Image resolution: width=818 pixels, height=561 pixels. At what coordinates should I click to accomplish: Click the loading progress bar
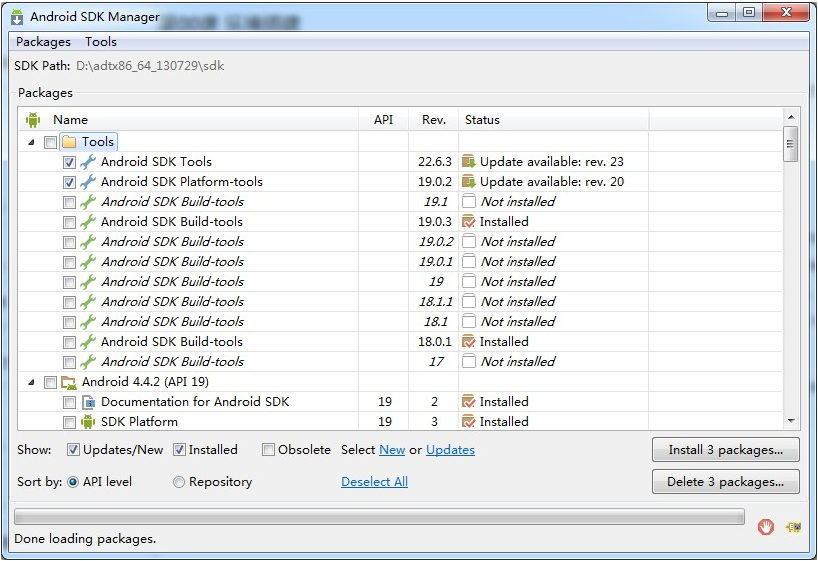coord(379,517)
